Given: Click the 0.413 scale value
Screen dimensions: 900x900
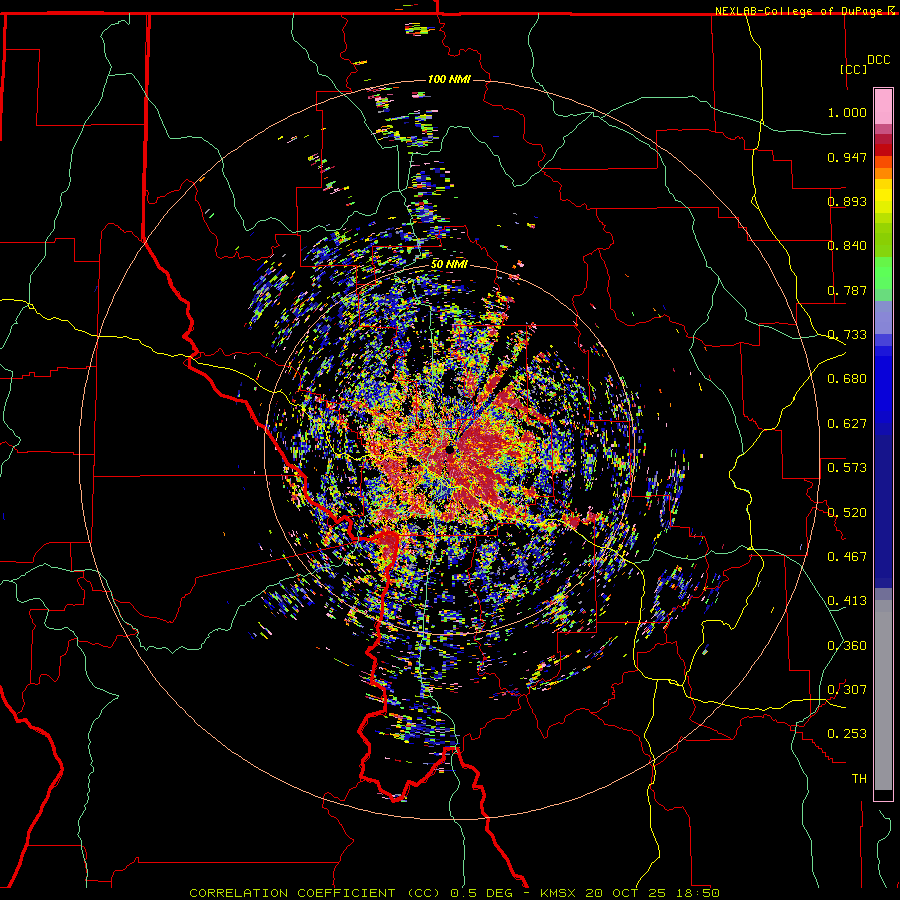Looking at the screenshot, I should (847, 601).
